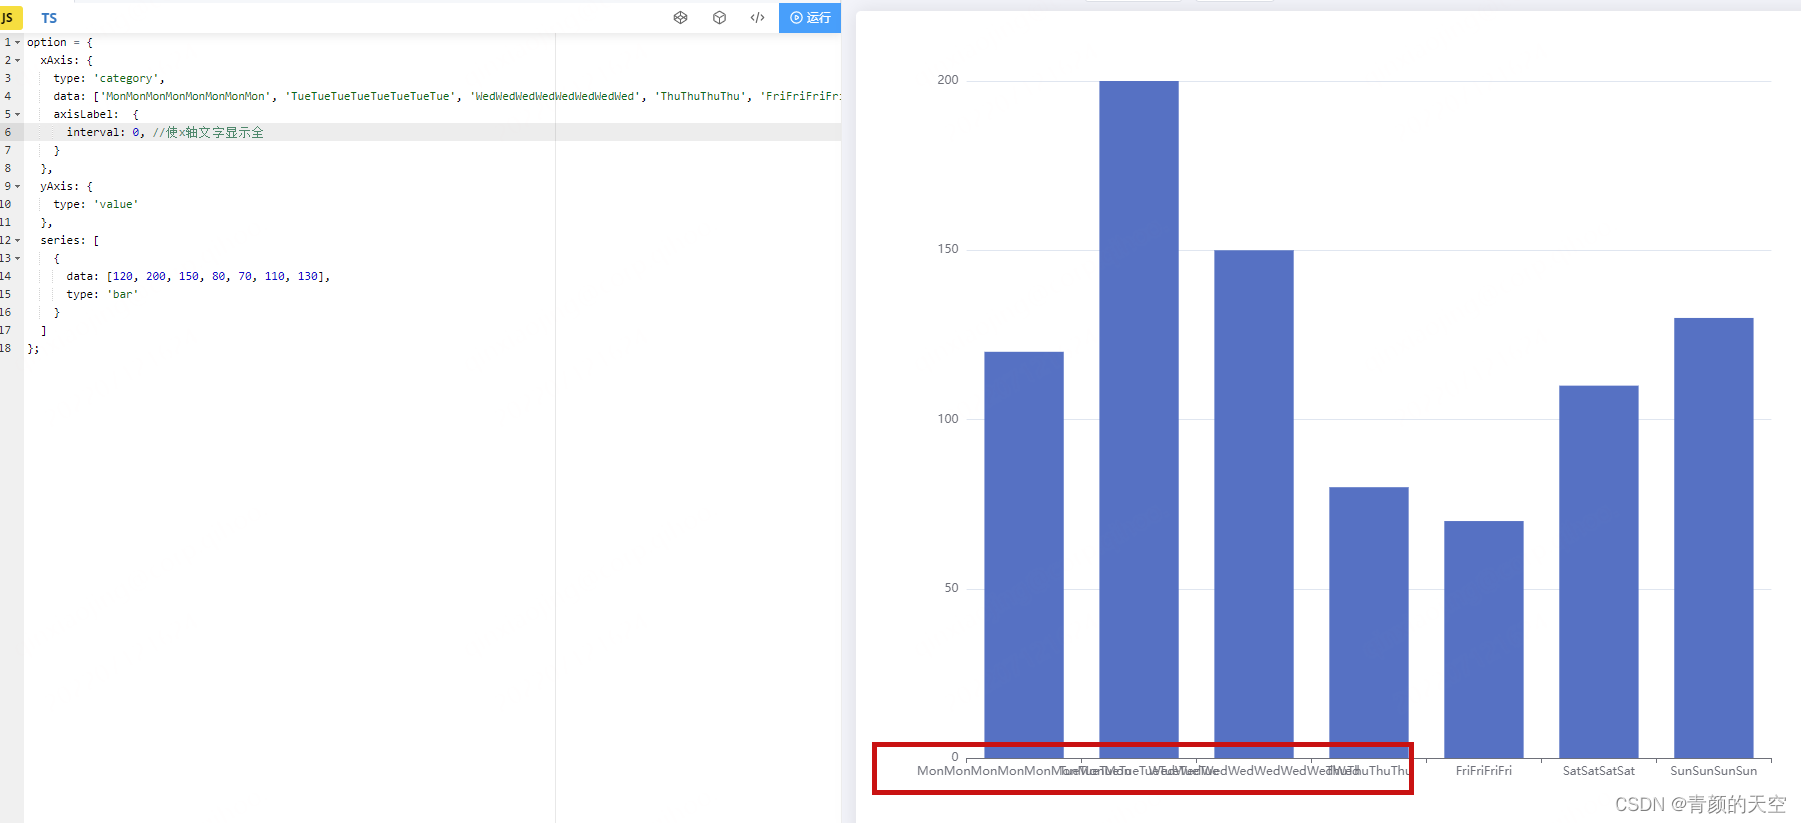Click the series data [120, 200...] line
This screenshot has width=1801, height=823.
coord(198,276)
